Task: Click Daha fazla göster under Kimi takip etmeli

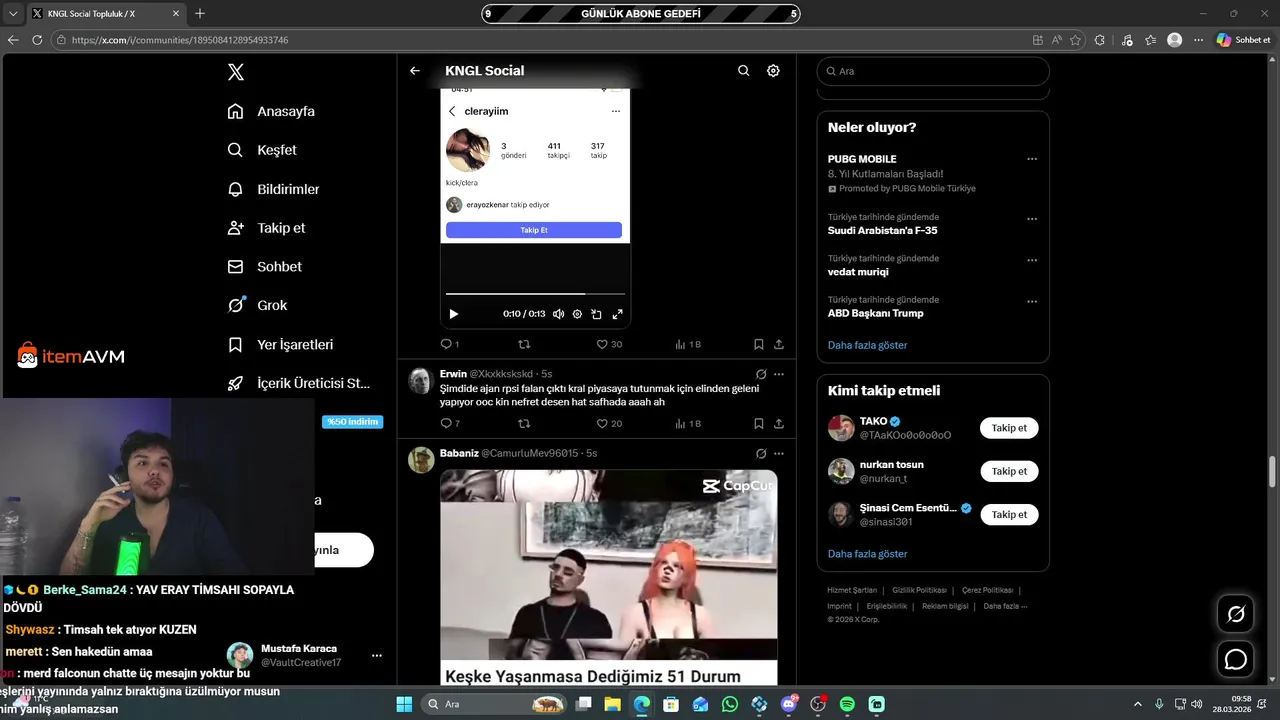Action: click(x=868, y=554)
